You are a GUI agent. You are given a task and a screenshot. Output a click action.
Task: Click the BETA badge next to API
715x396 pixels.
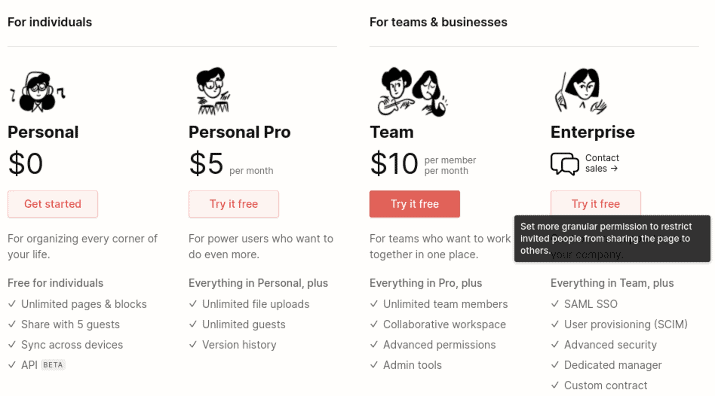[53, 365]
